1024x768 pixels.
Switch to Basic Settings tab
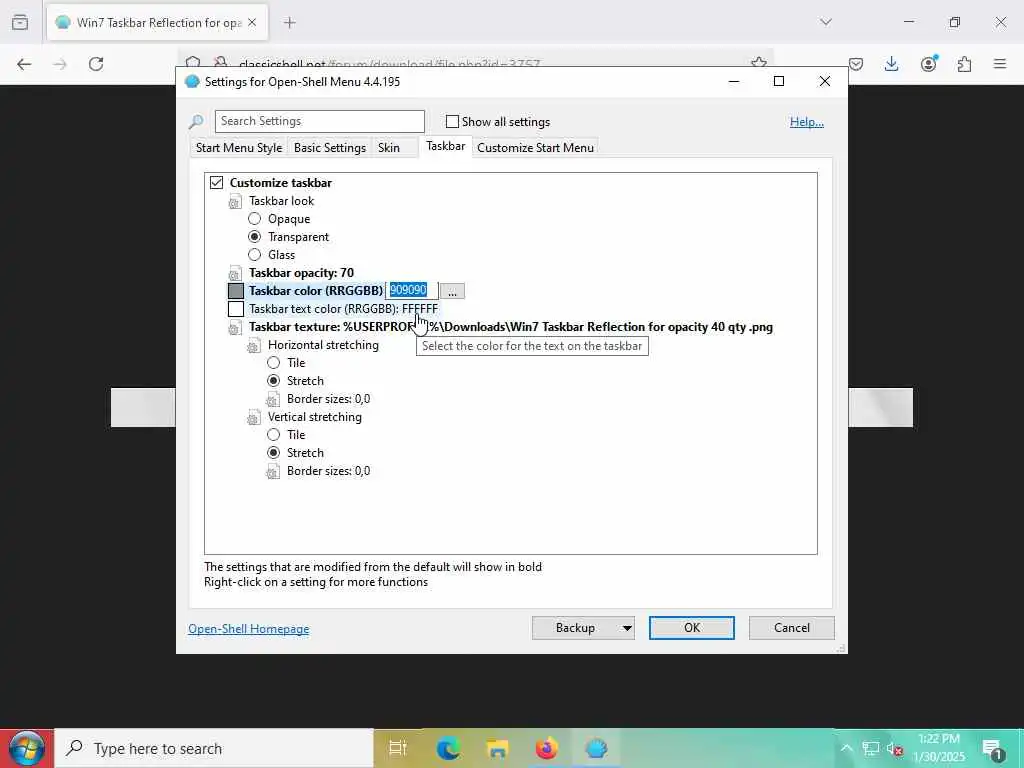coord(330,148)
